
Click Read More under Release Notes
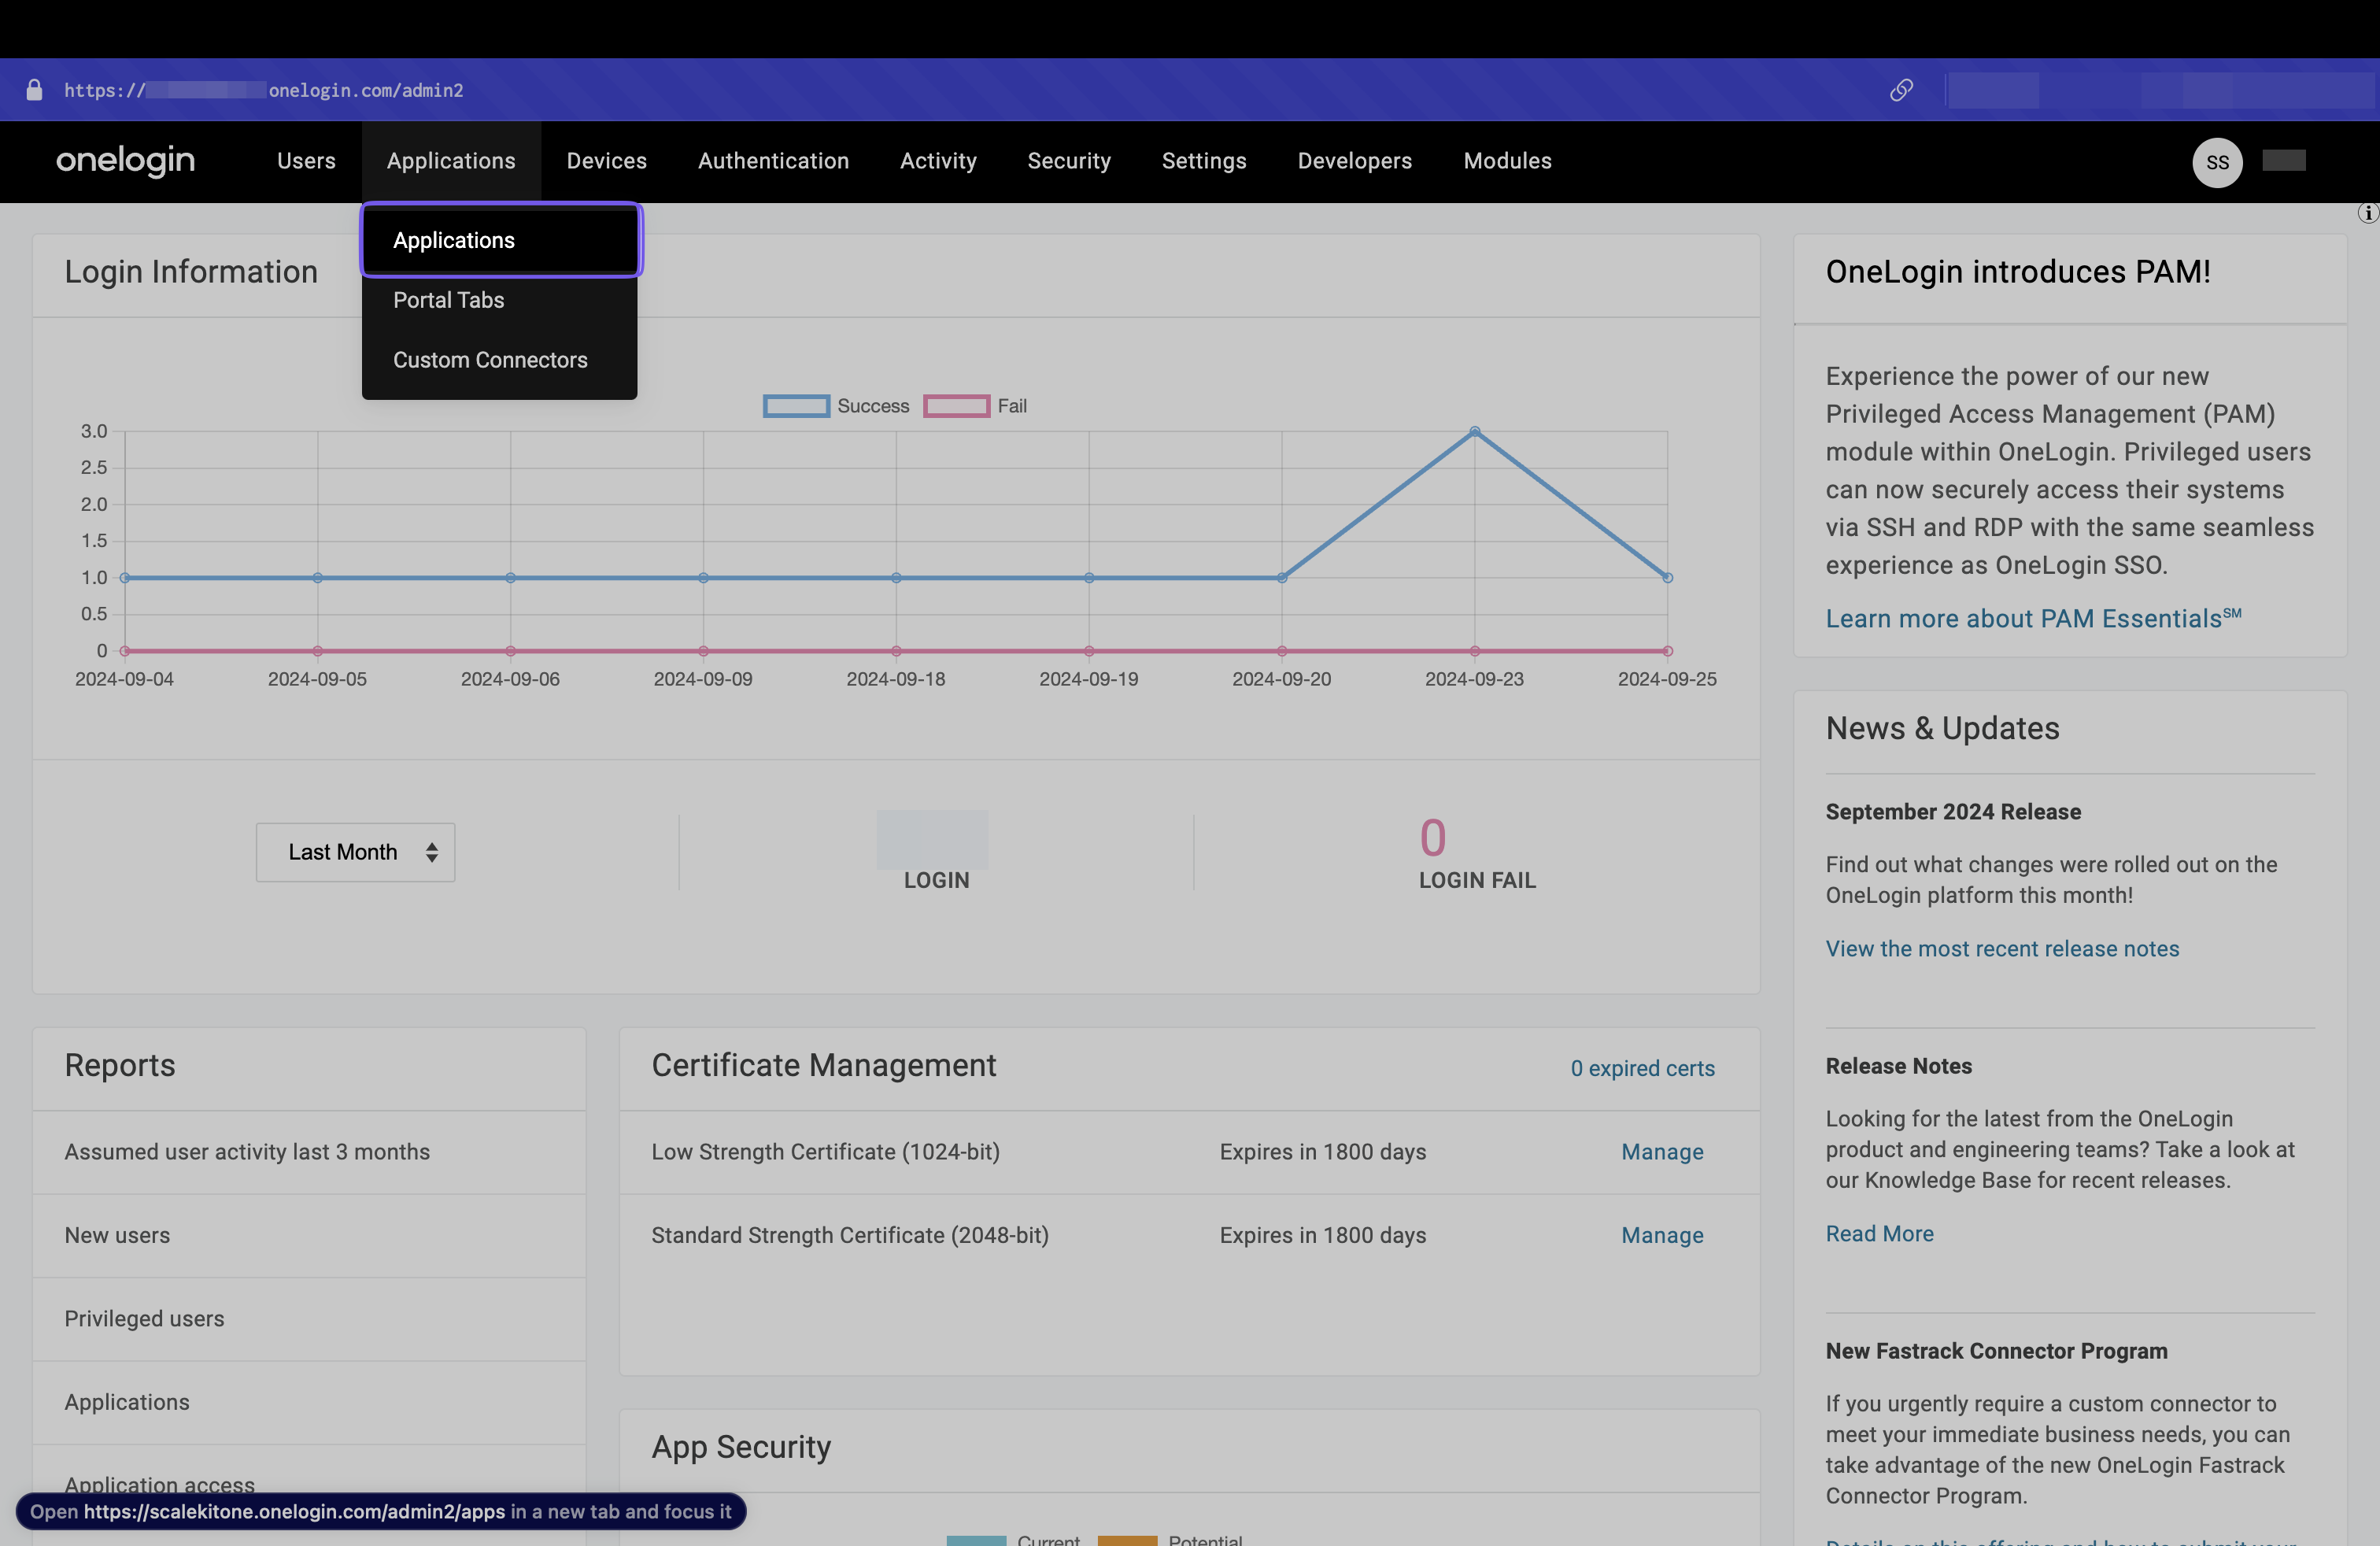point(1879,1233)
